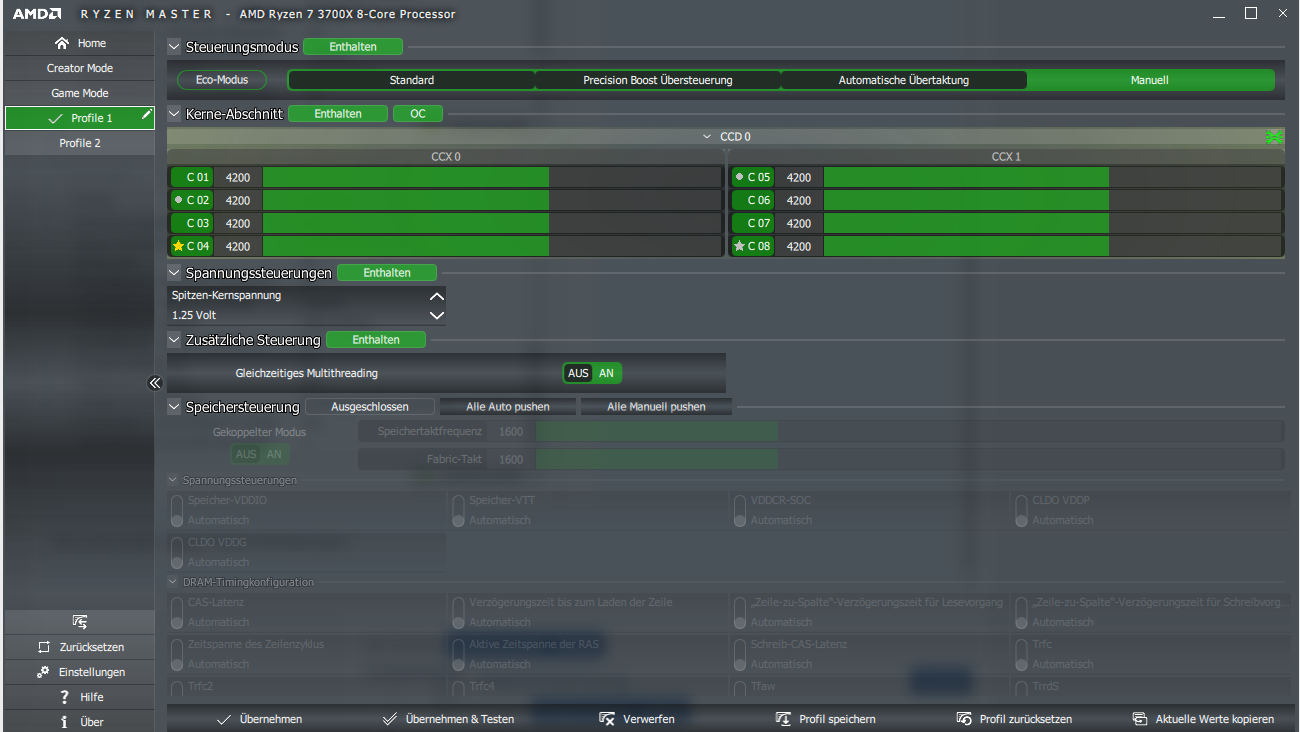Toggle core C 03 button
The height and width of the screenshot is (732, 1300).
(192, 223)
